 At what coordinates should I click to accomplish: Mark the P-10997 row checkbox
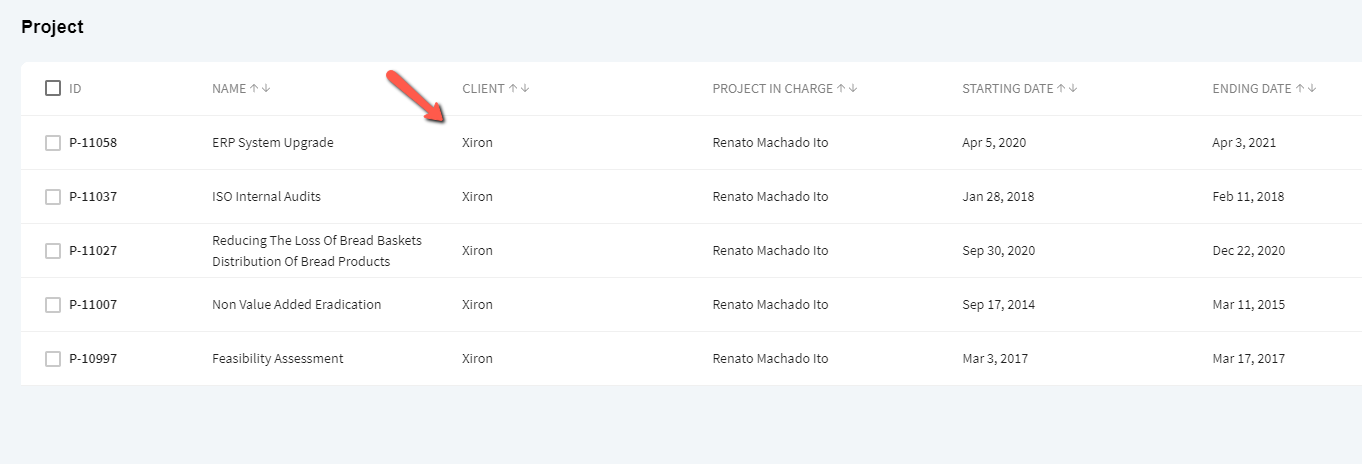click(x=53, y=359)
